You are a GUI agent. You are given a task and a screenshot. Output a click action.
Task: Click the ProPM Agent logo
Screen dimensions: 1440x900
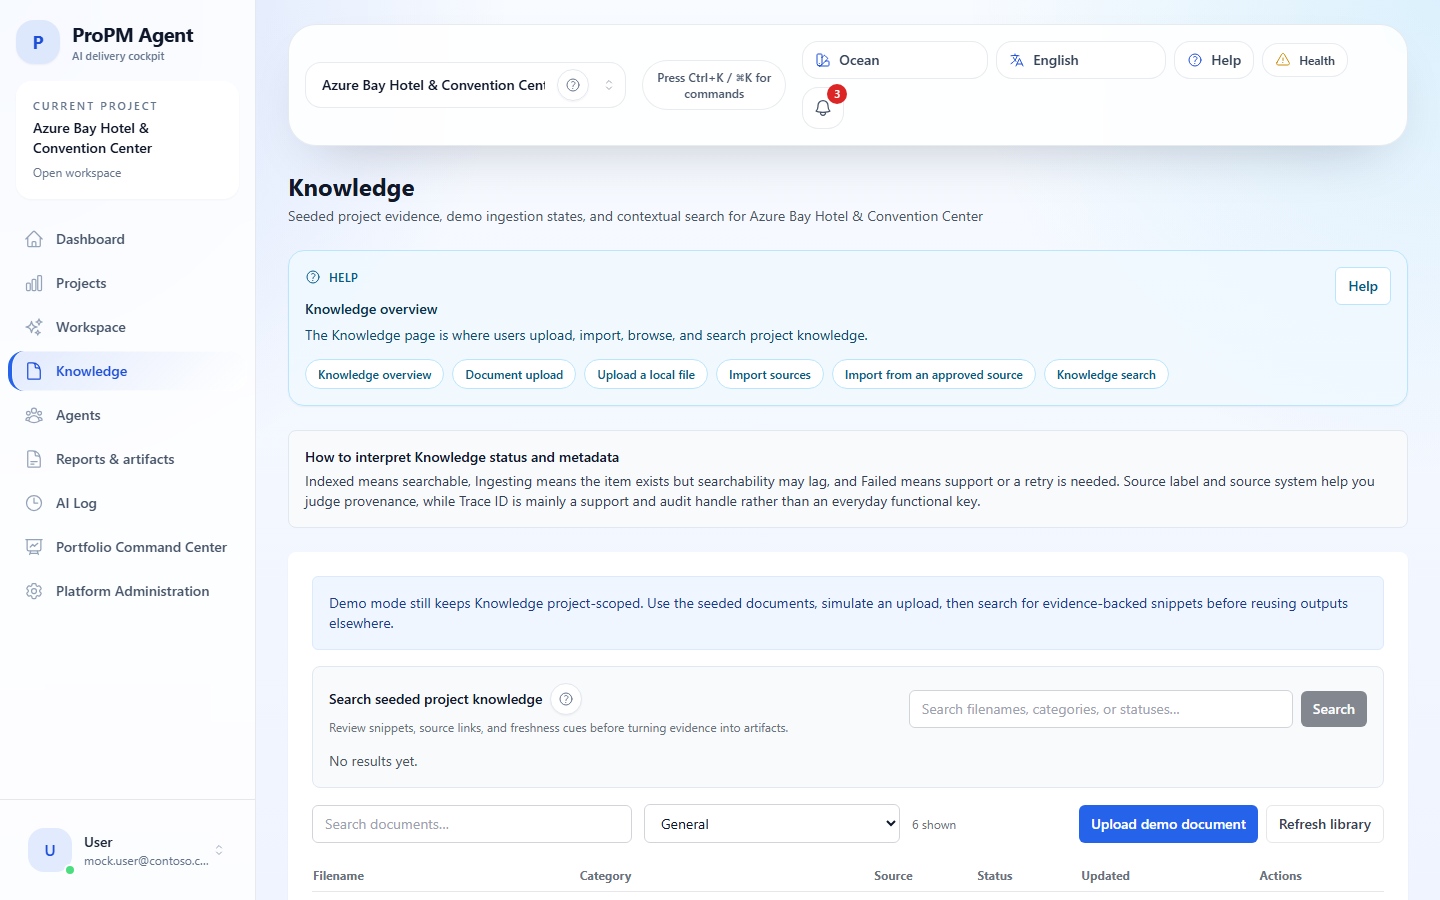click(x=37, y=43)
